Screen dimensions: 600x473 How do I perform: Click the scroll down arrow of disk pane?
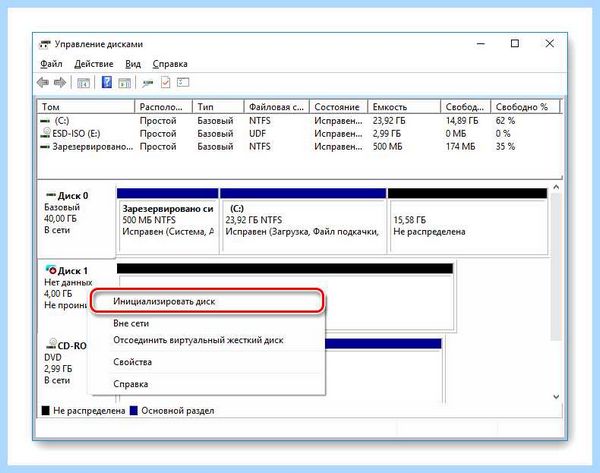(x=556, y=397)
